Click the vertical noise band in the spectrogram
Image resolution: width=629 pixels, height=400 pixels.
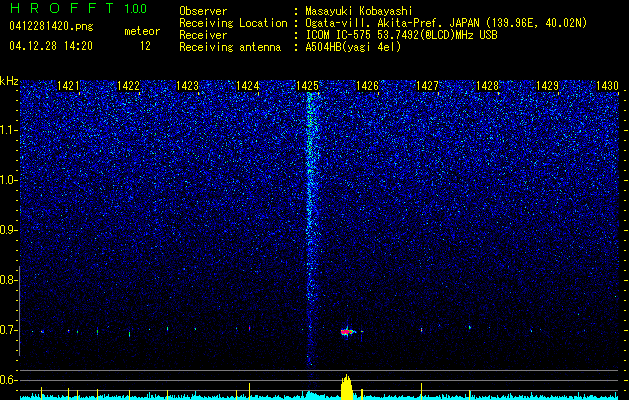pos(310,229)
